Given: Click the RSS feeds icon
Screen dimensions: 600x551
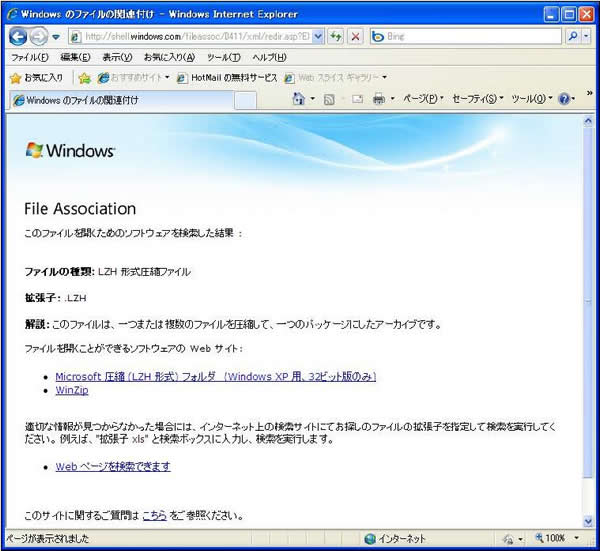Looking at the screenshot, I should 329,99.
